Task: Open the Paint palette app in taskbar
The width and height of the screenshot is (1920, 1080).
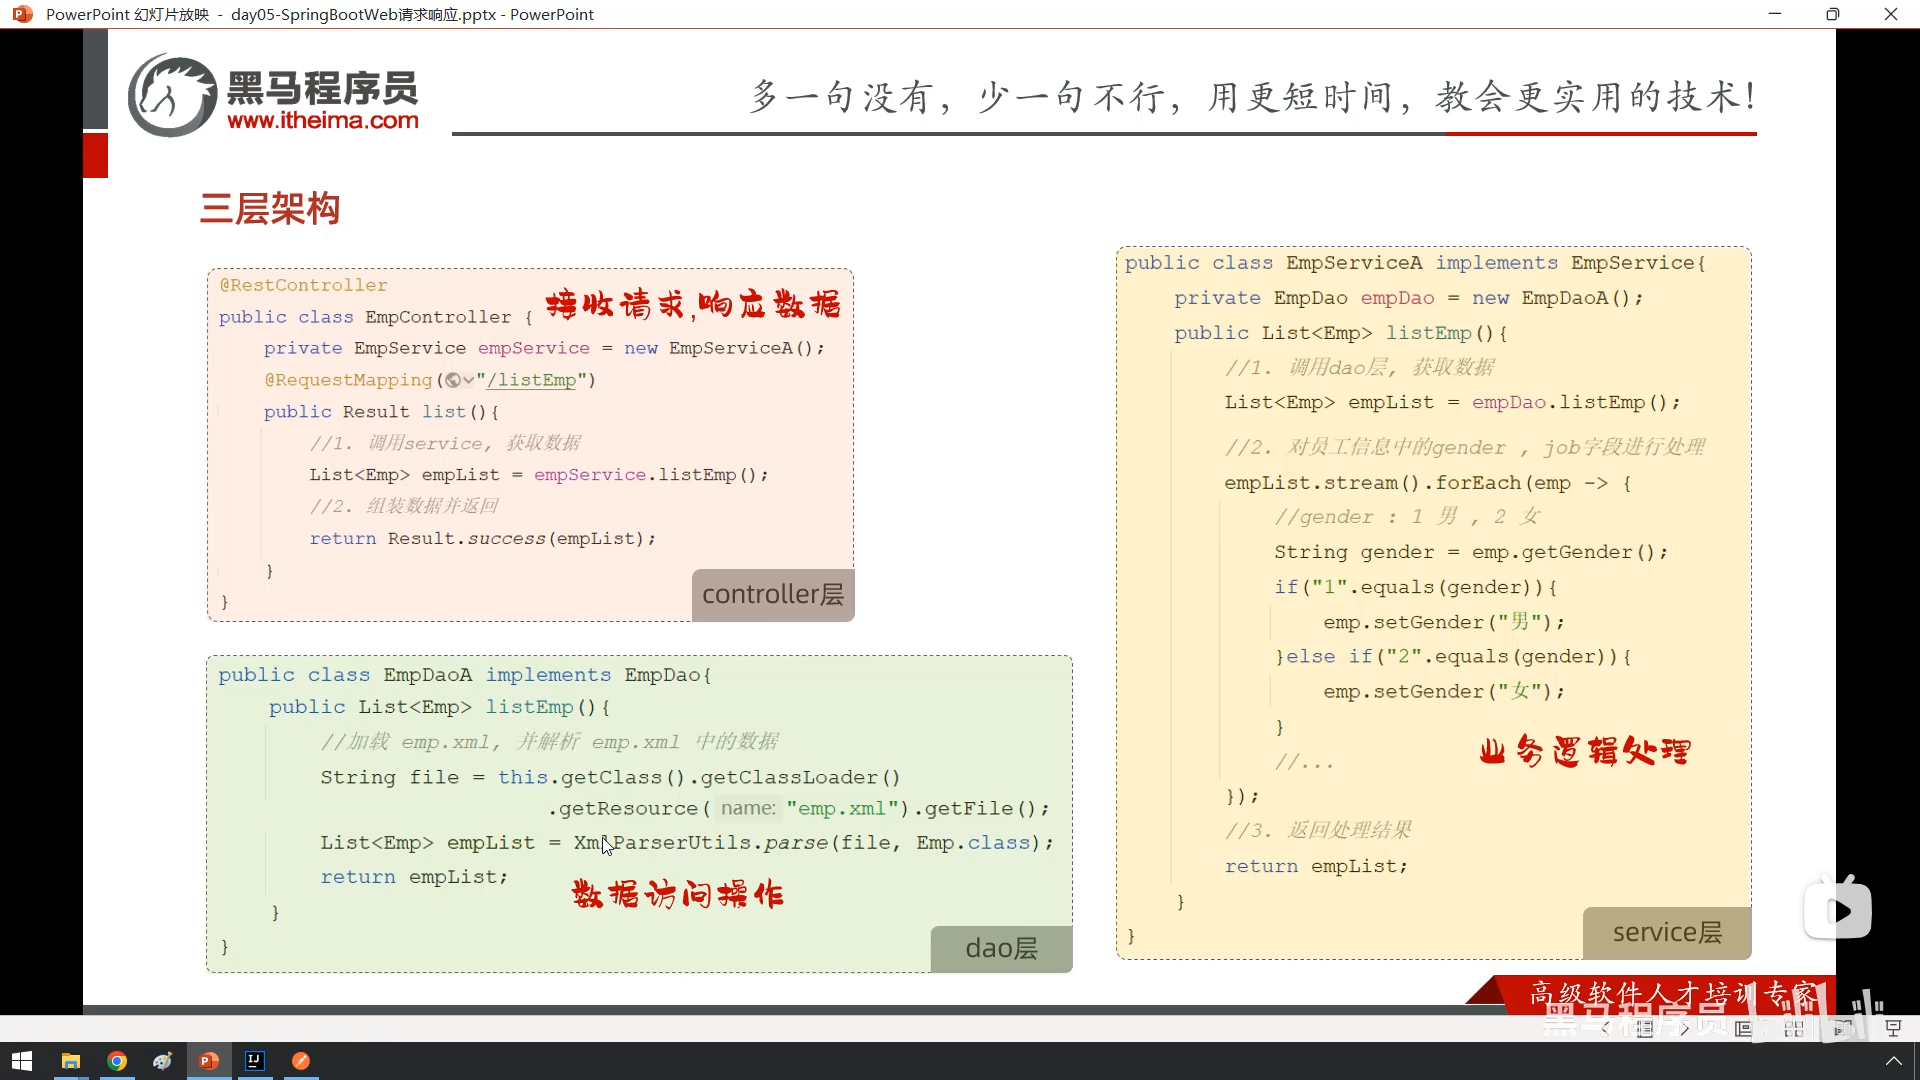Action: (163, 1061)
